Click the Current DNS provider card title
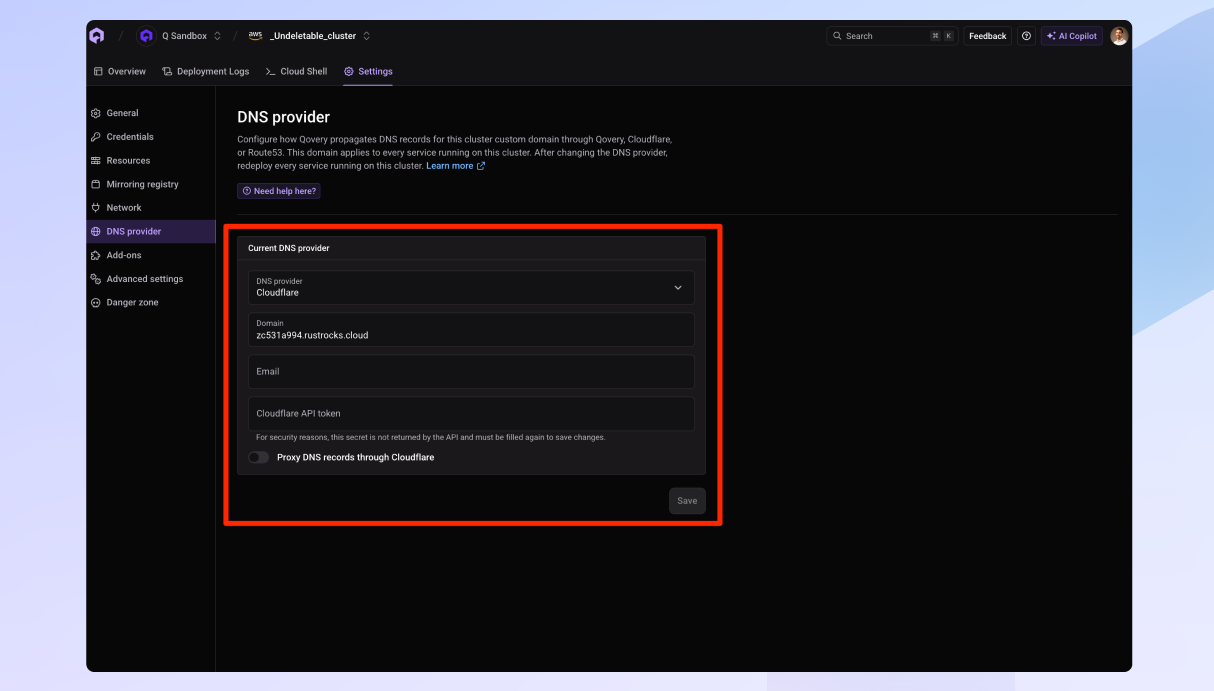The width and height of the screenshot is (1214, 691). 289,248
